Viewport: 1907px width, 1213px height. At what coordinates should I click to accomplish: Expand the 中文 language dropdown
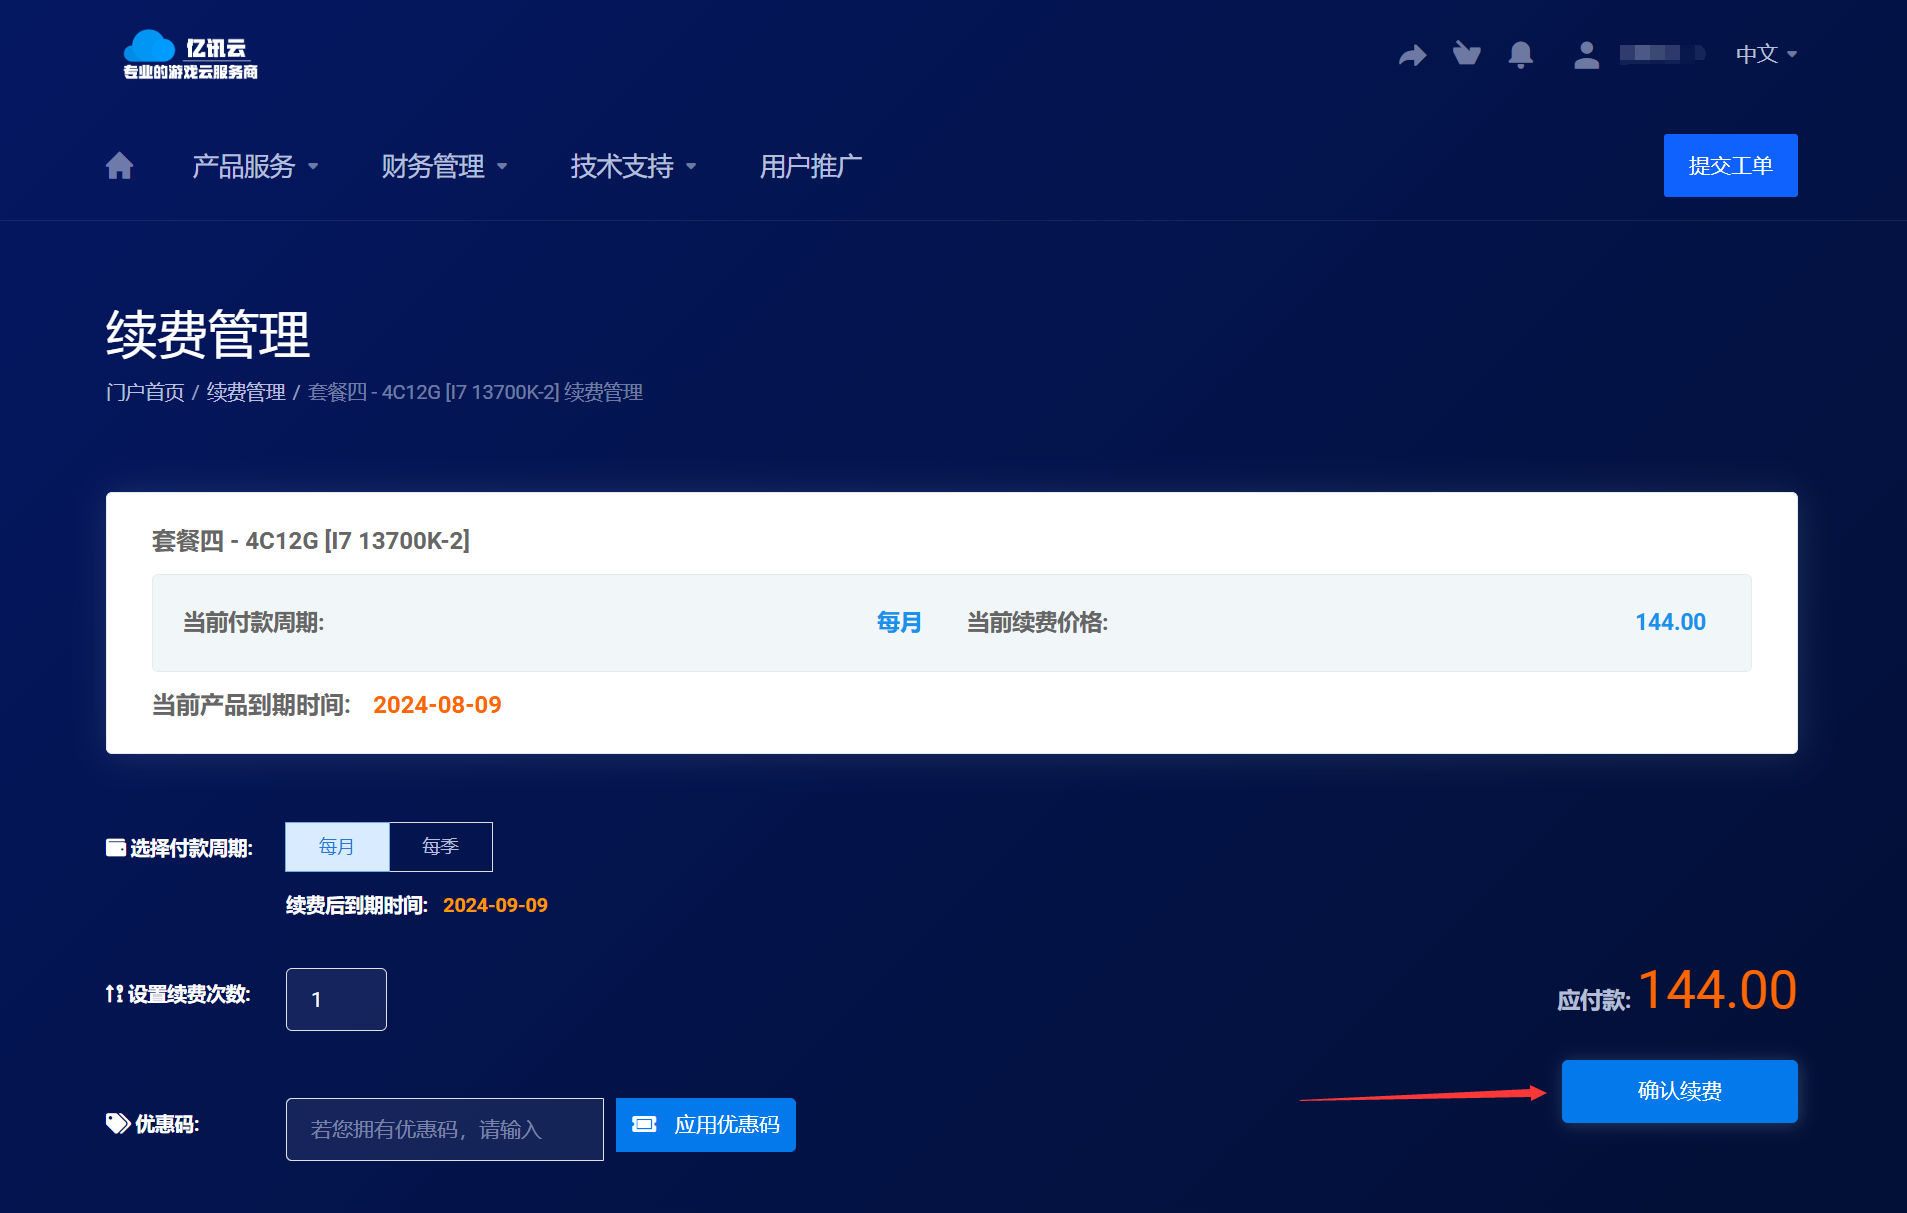pyautogui.click(x=1766, y=54)
